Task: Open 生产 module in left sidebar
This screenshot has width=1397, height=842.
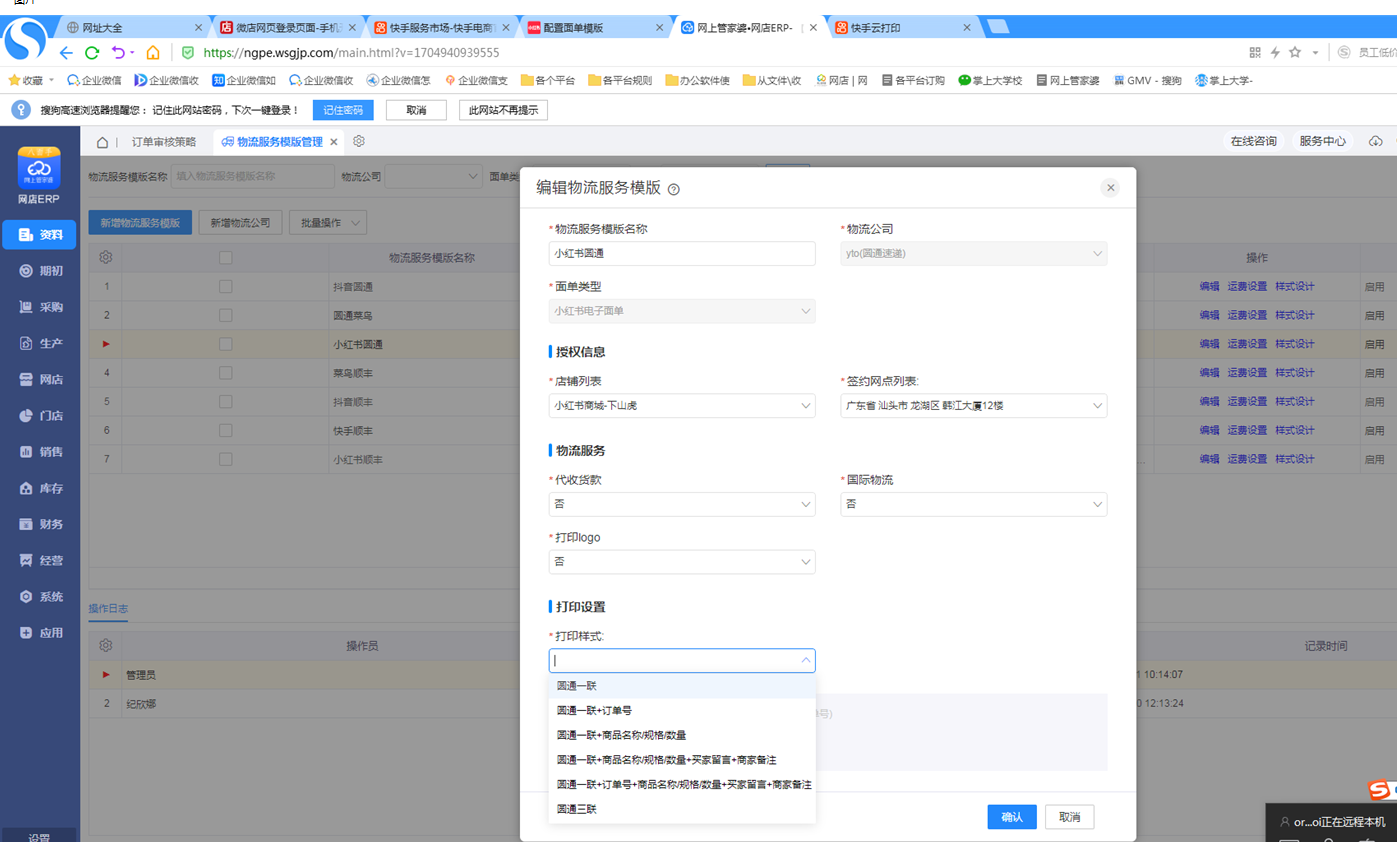Action: pos(40,343)
